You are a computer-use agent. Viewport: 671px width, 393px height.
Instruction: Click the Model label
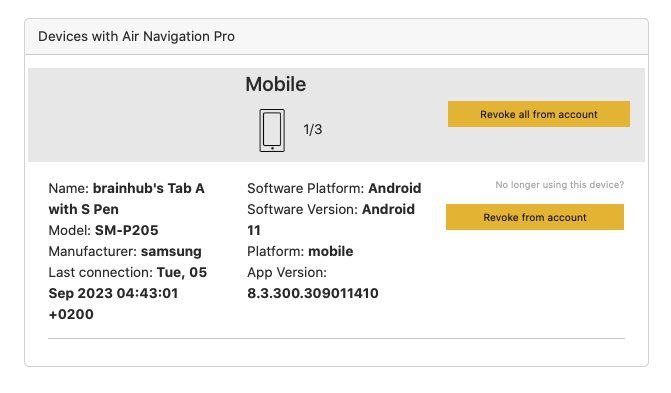[x=70, y=230]
